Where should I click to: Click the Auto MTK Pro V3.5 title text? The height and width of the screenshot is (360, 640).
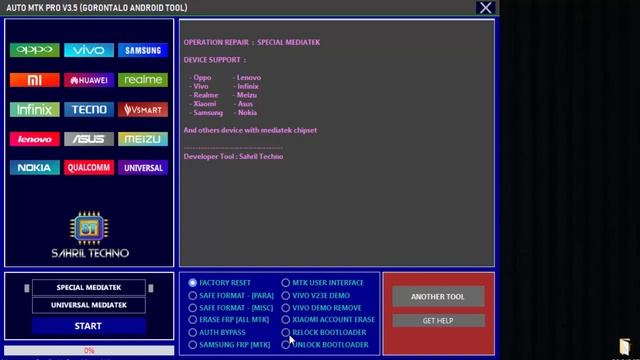coord(97,8)
